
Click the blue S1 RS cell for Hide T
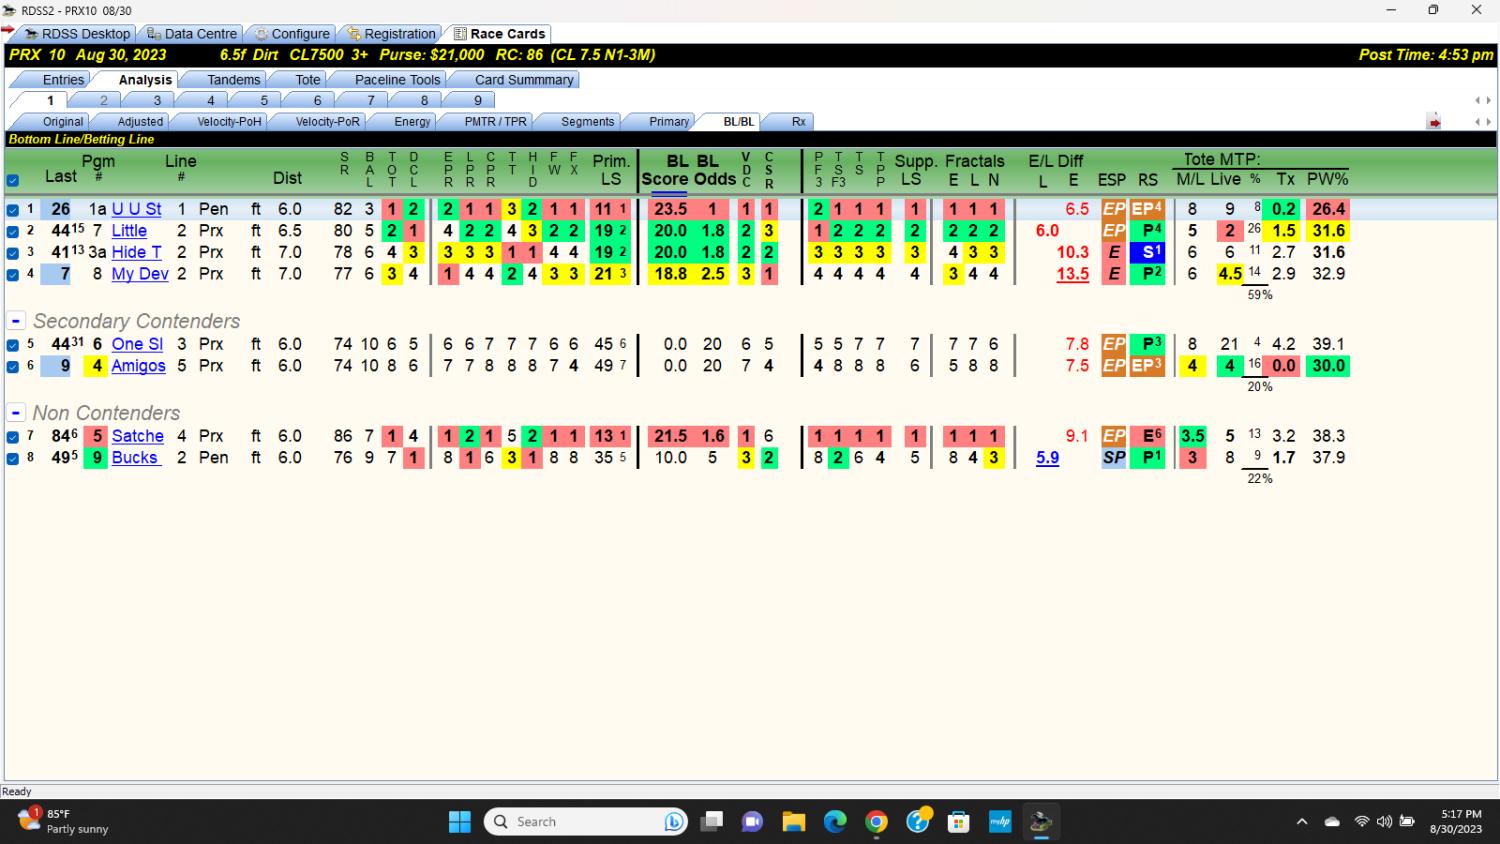[1147, 252]
